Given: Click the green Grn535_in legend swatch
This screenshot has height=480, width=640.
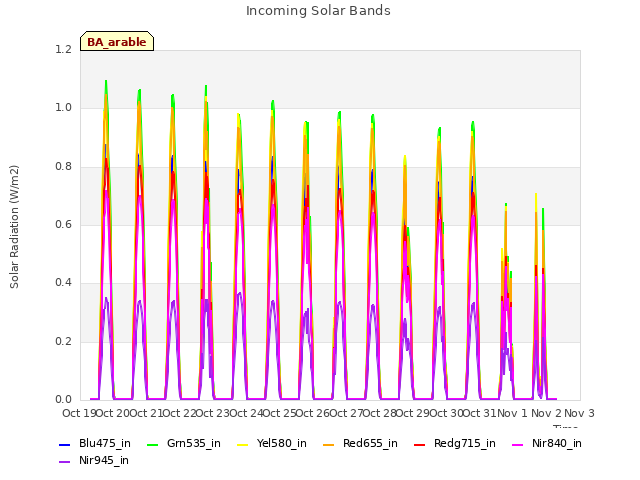Looking at the screenshot, I should (x=152, y=444).
